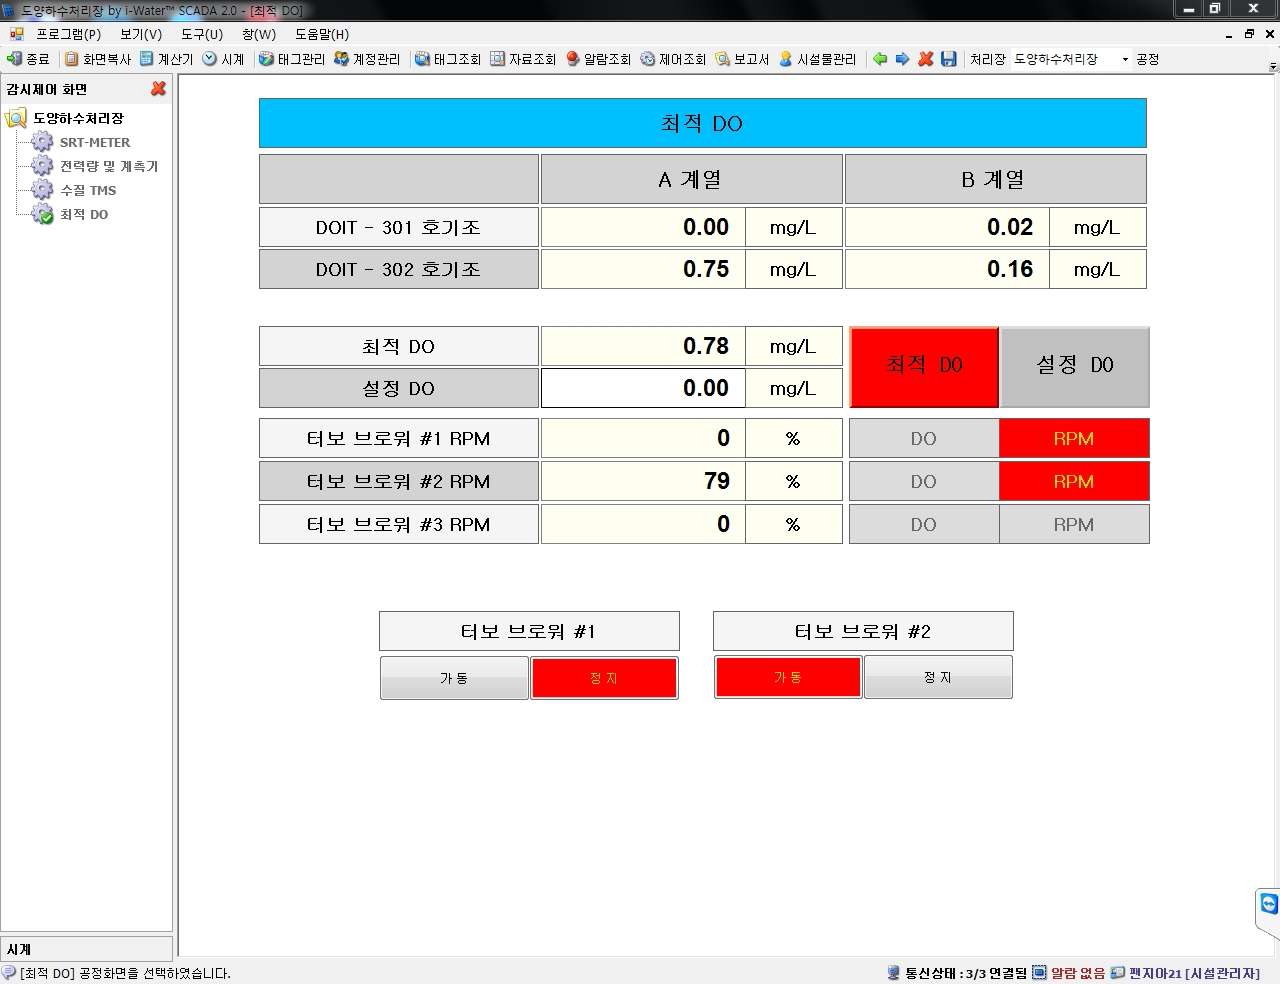Open 제어조회 control lookup
1280x984 pixels.
[x=673, y=59]
